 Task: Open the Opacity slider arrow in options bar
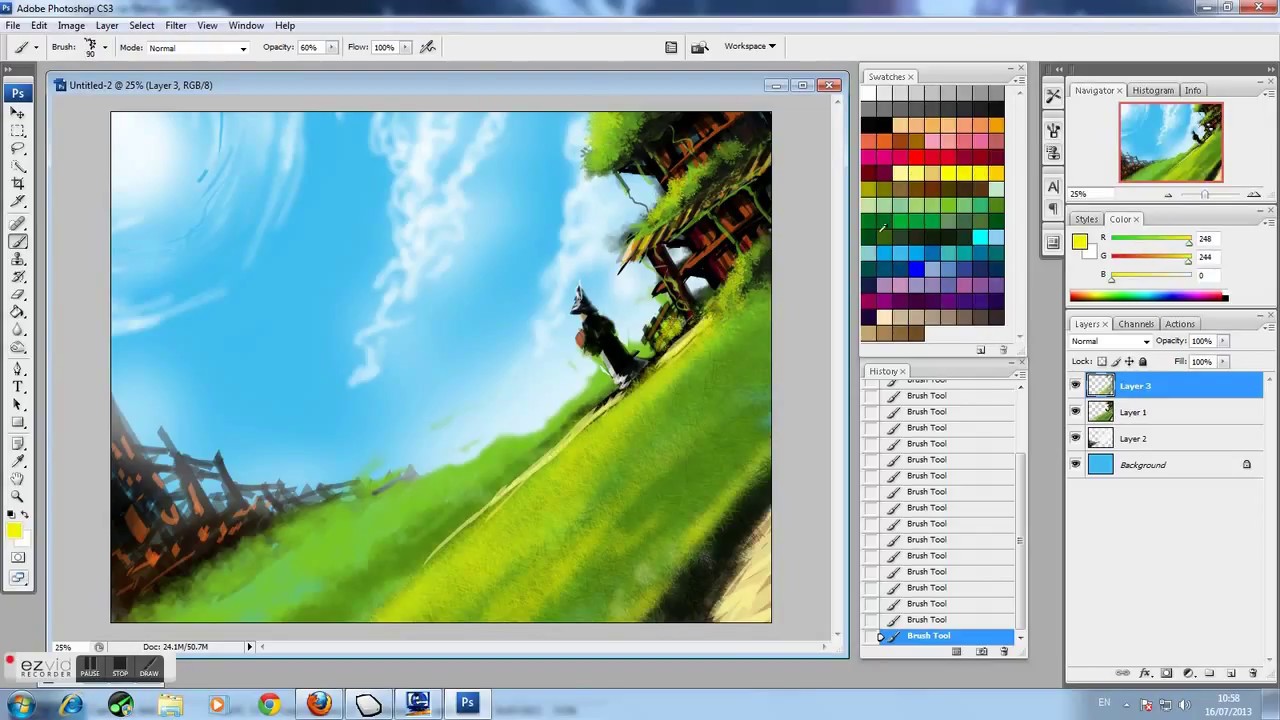(x=331, y=47)
